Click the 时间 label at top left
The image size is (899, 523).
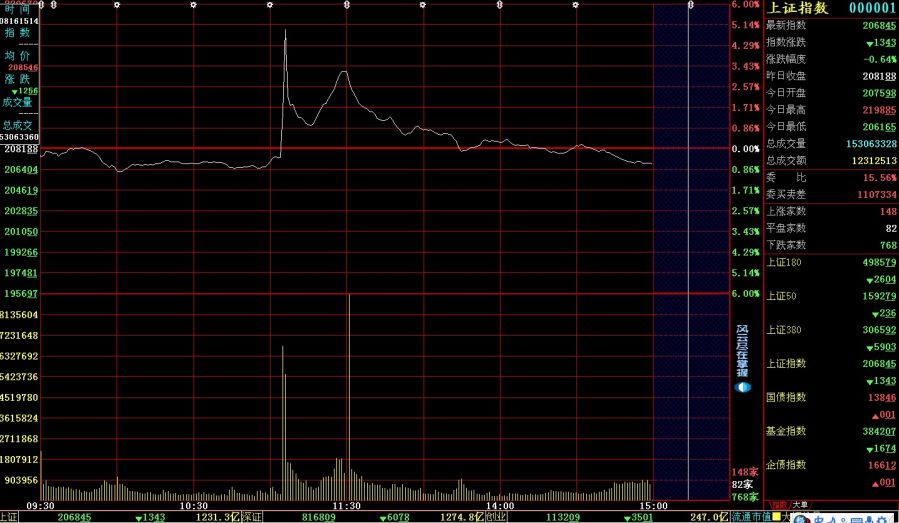click(x=17, y=9)
